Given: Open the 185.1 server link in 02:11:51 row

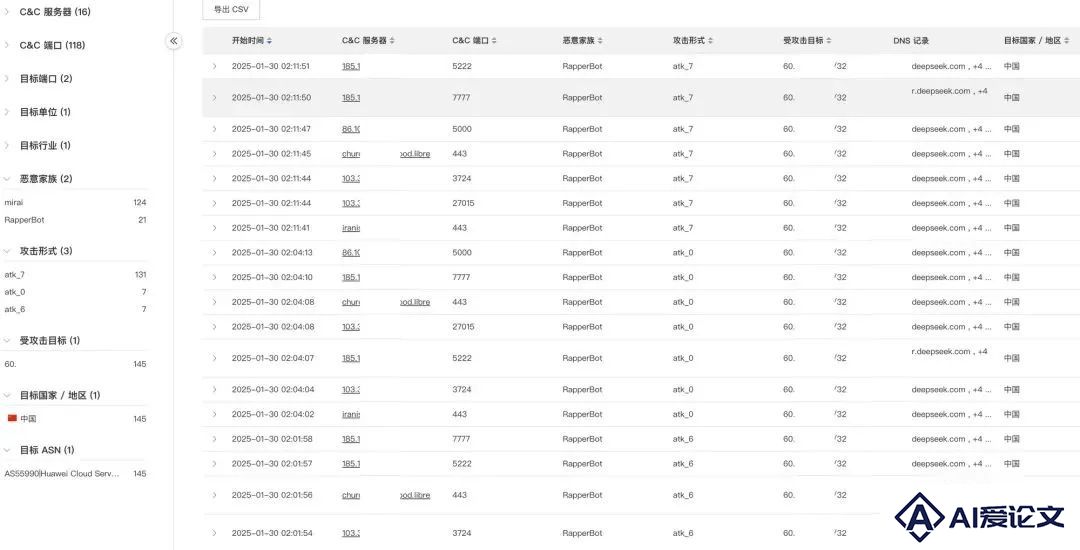Looking at the screenshot, I should (x=351, y=67).
